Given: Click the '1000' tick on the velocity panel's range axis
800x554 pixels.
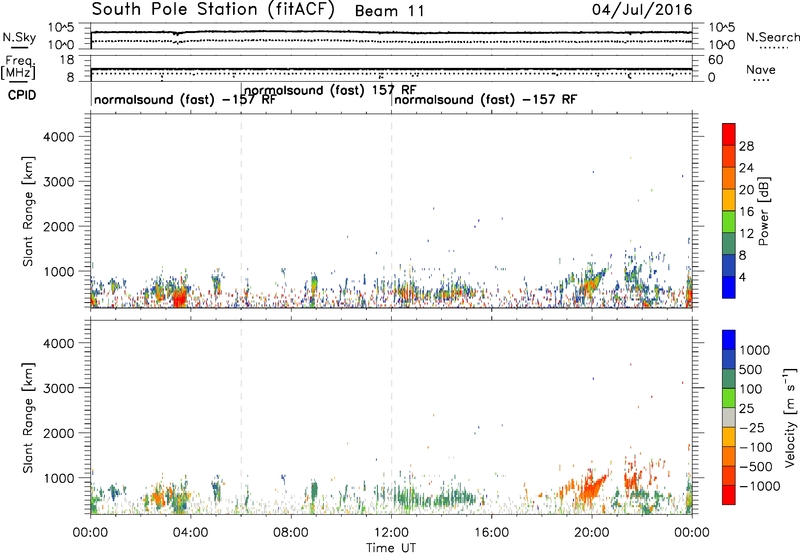Looking at the screenshot, I should [x=58, y=478].
